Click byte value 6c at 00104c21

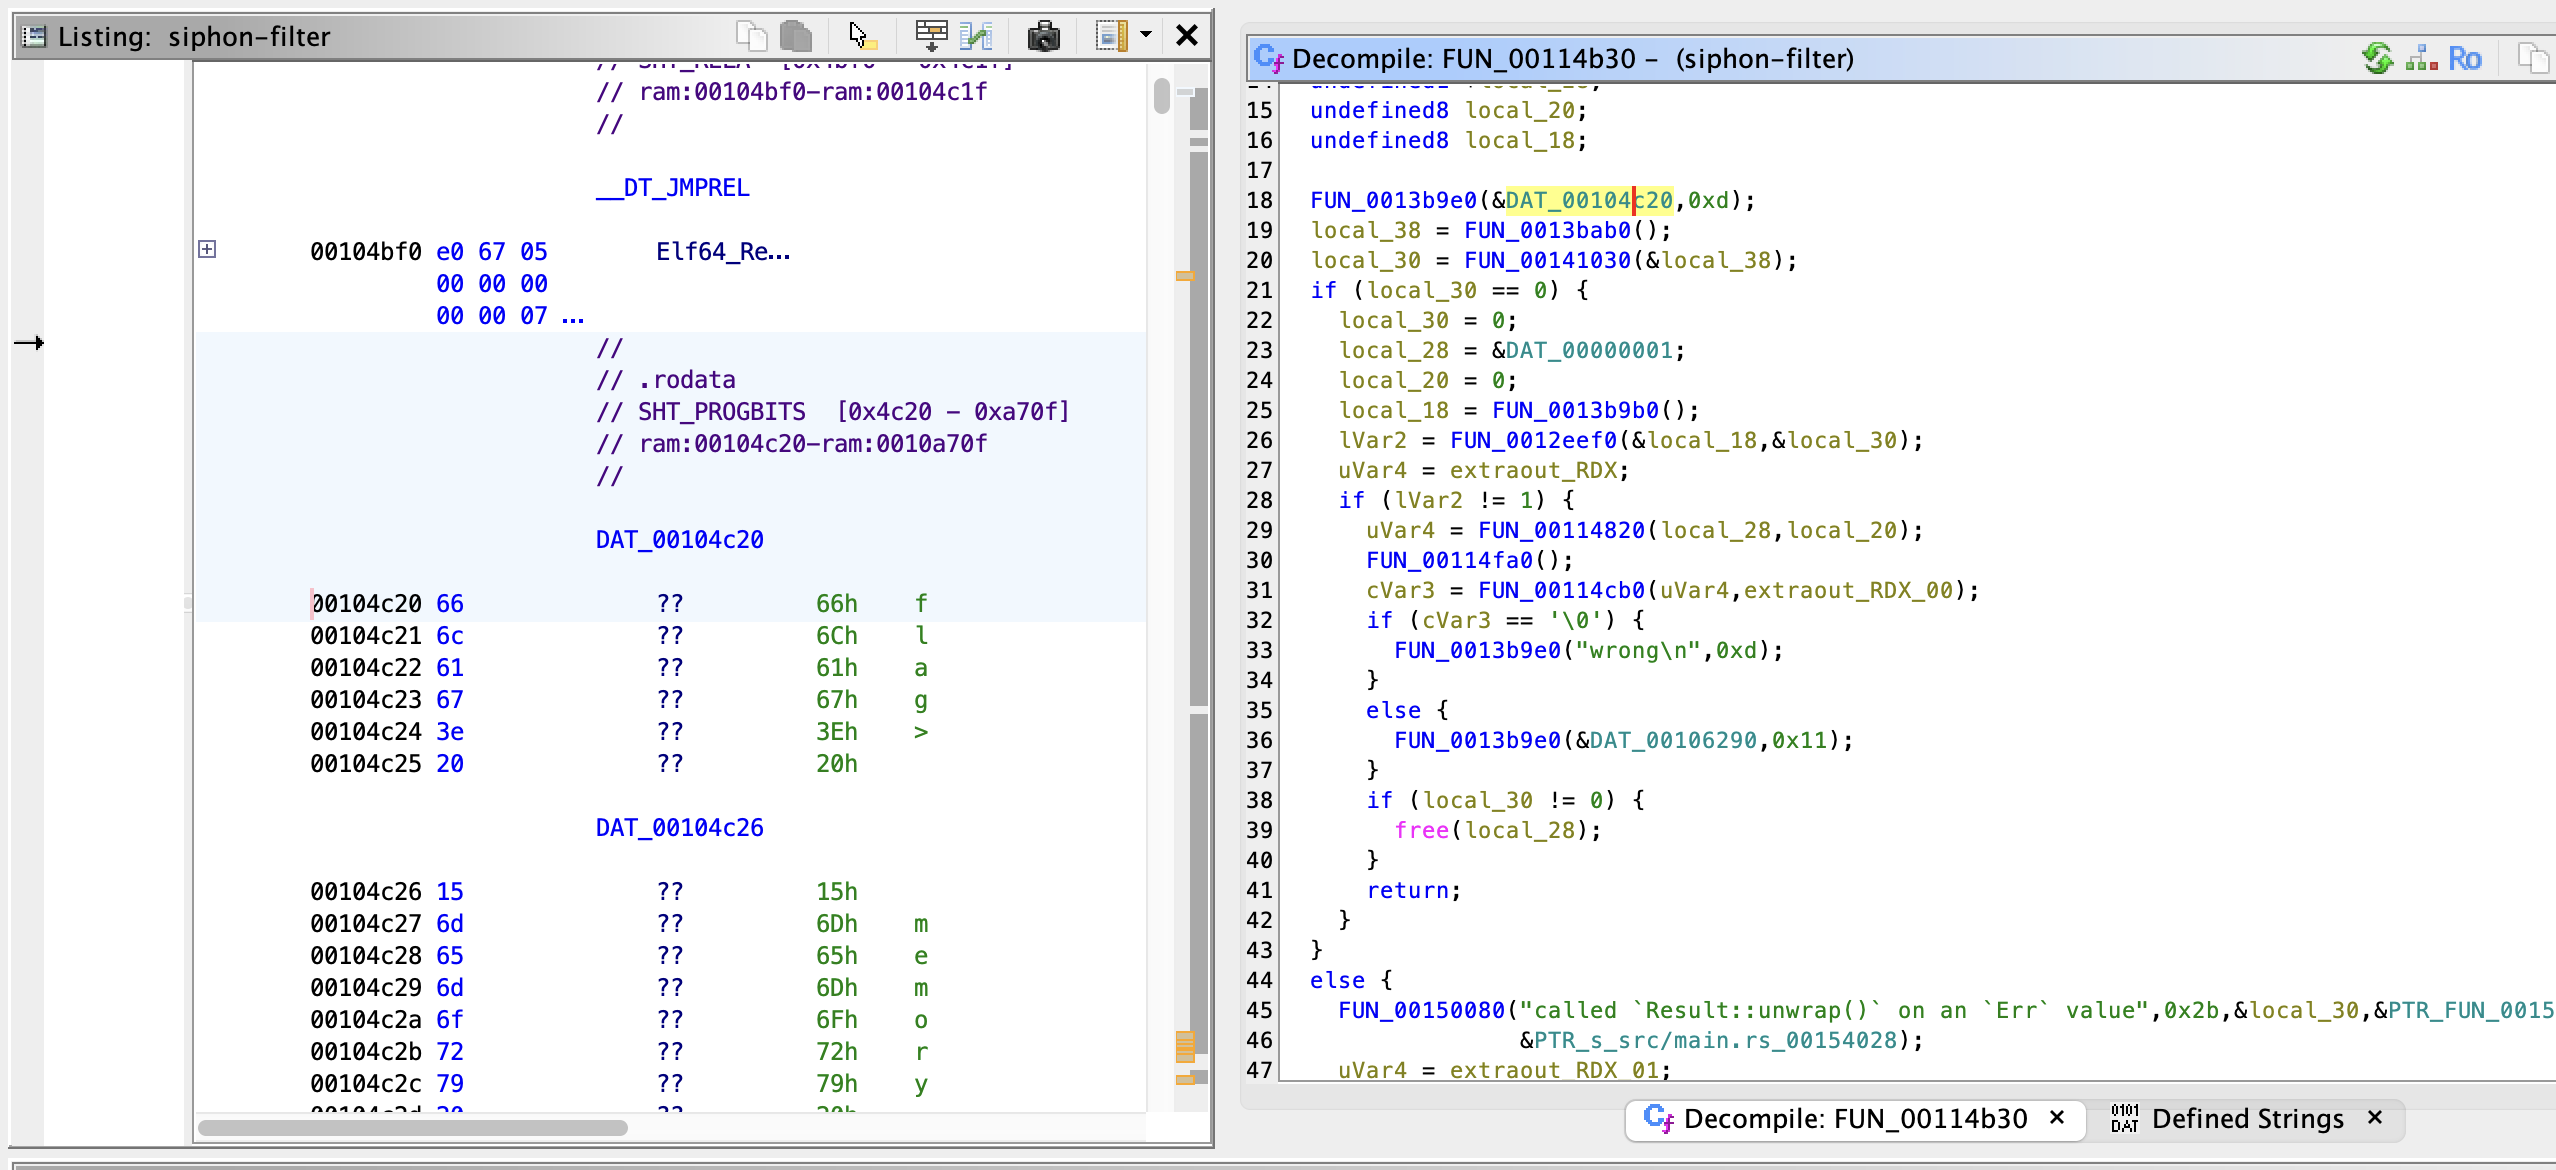click(x=450, y=636)
